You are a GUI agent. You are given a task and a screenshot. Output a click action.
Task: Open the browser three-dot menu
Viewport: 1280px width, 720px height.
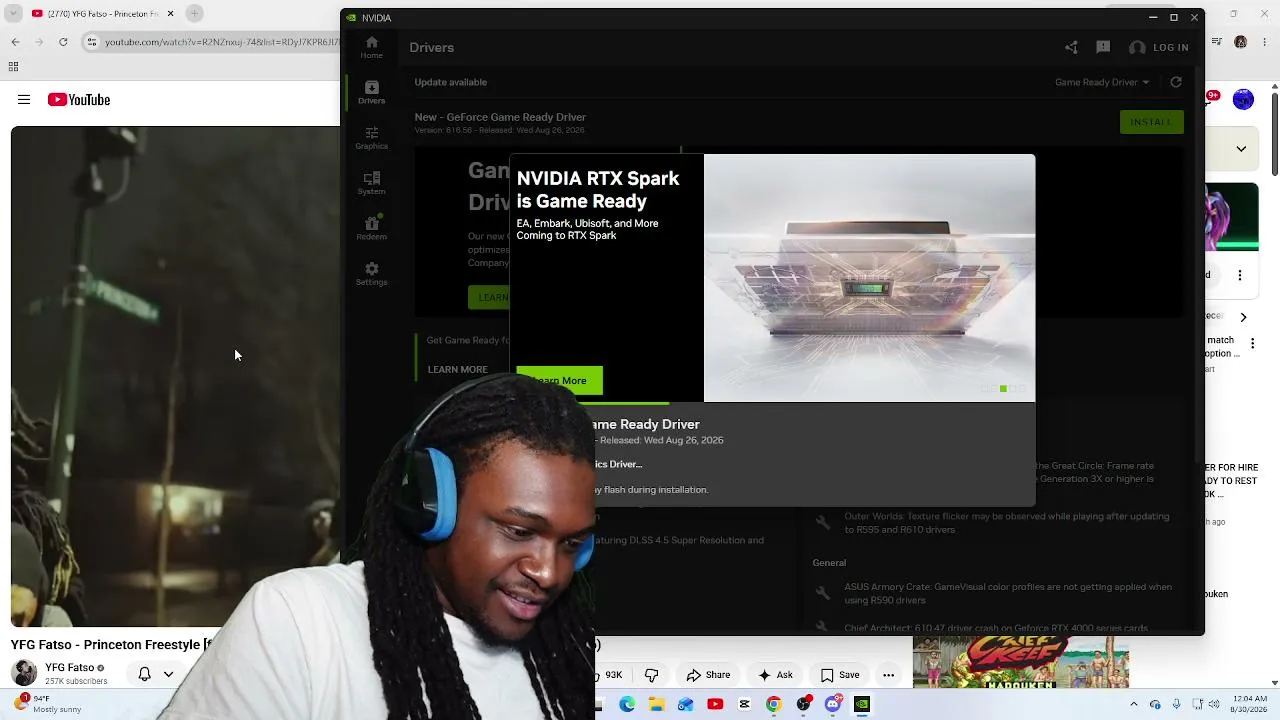click(1267, 42)
